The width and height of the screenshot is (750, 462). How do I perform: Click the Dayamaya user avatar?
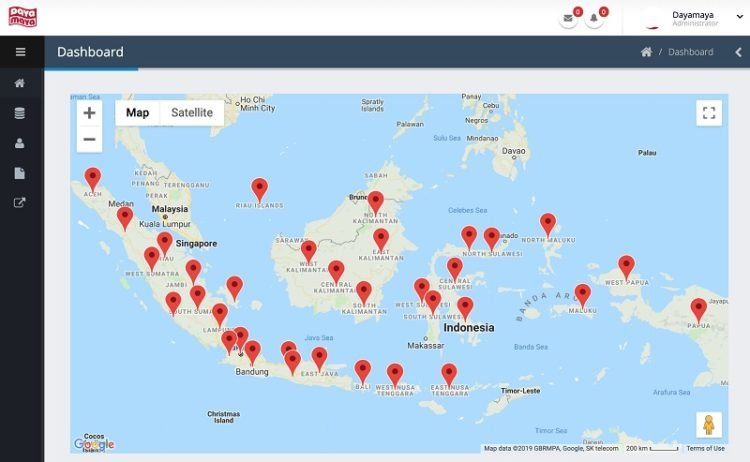pos(652,19)
